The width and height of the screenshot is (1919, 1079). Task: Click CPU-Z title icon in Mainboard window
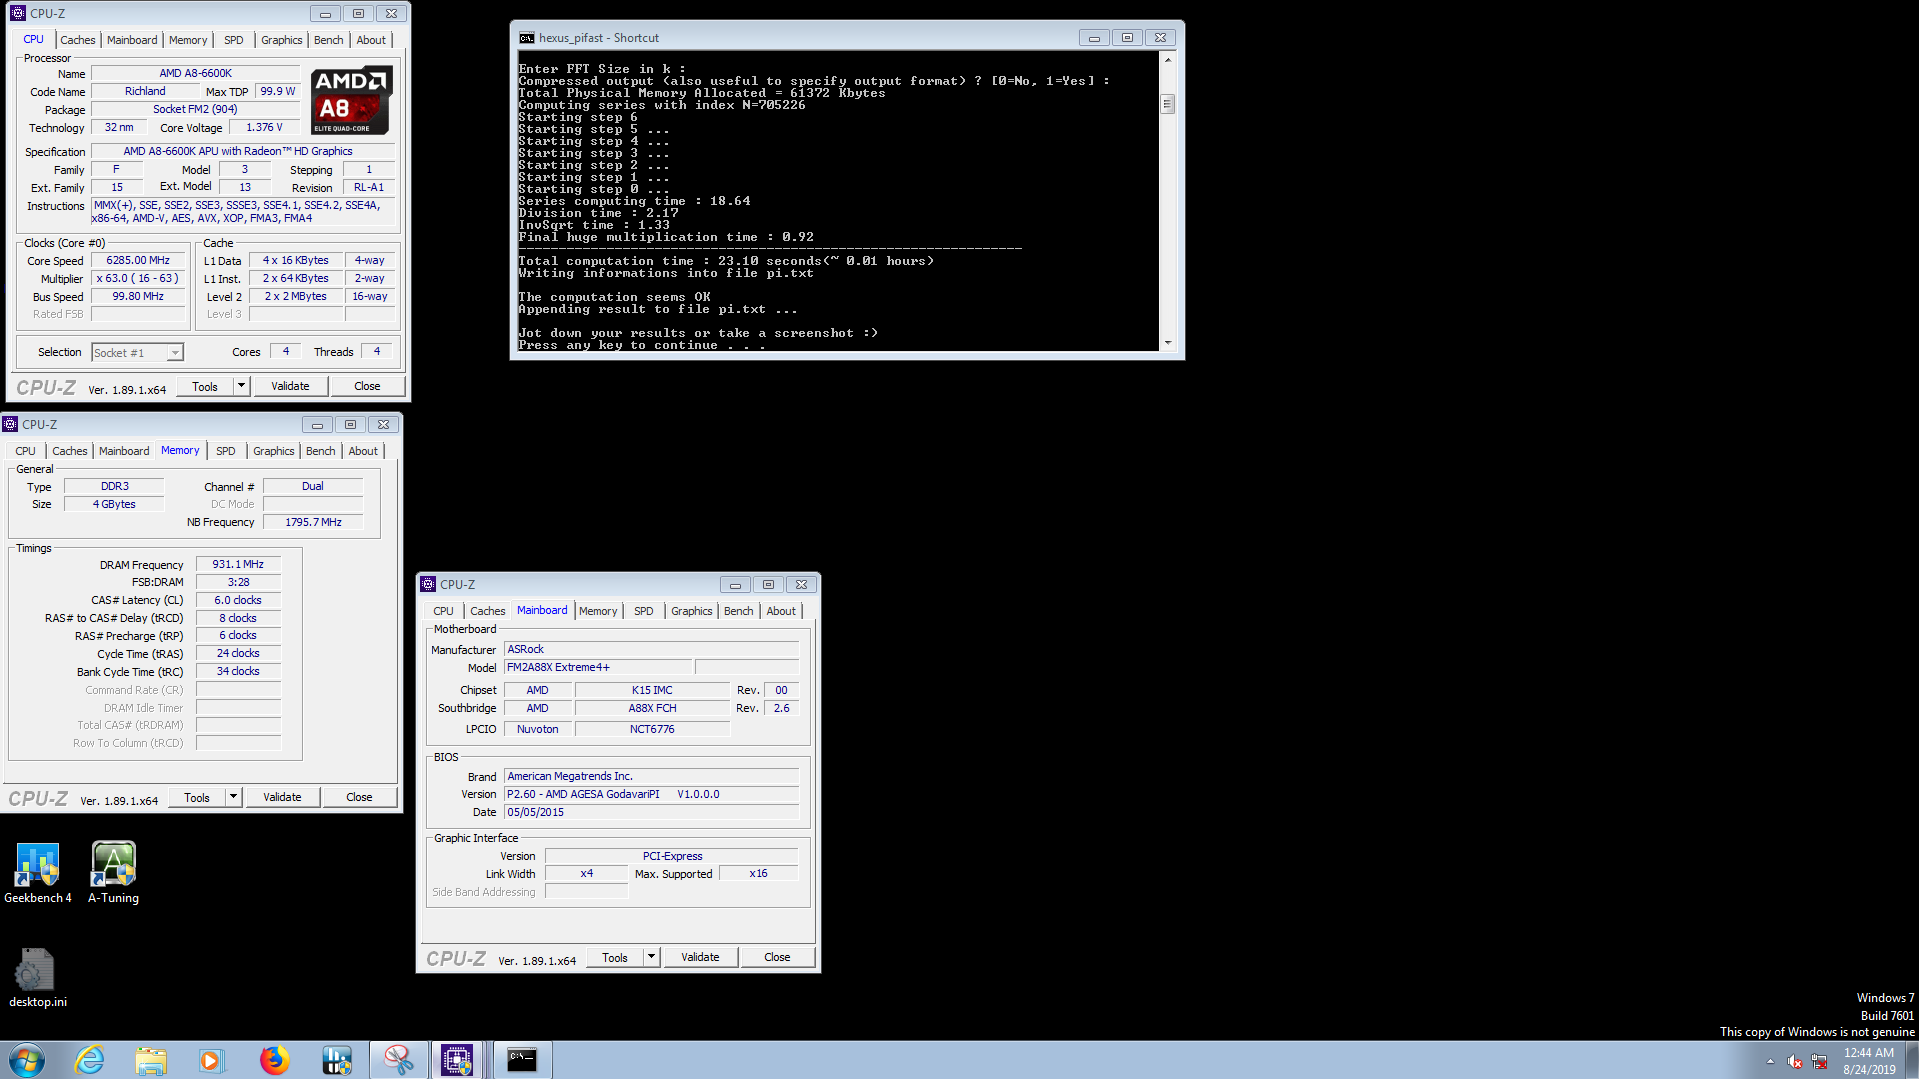[x=428, y=584]
